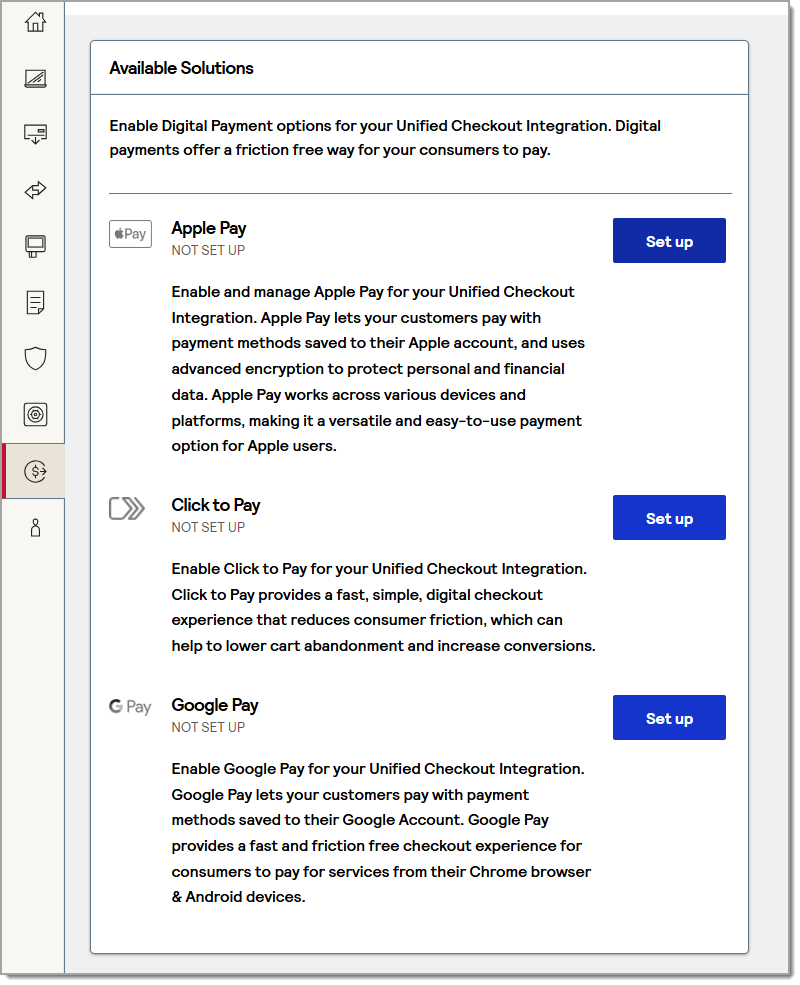Click the Available Solutions panel header
The image size is (800, 985).
(x=181, y=68)
